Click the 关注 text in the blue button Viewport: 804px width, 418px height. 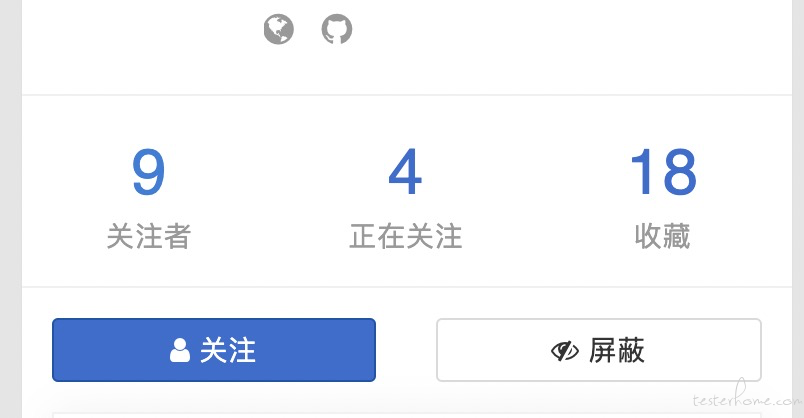[228, 350]
